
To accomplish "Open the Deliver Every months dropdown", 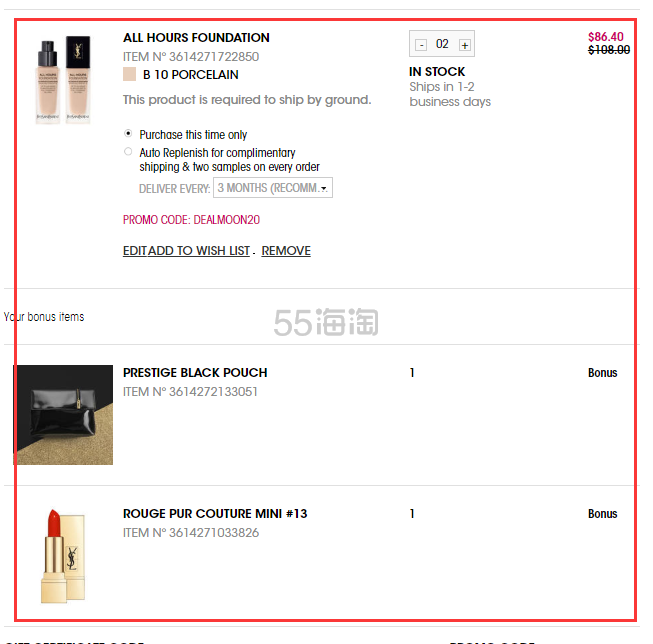I will [x=273, y=187].
